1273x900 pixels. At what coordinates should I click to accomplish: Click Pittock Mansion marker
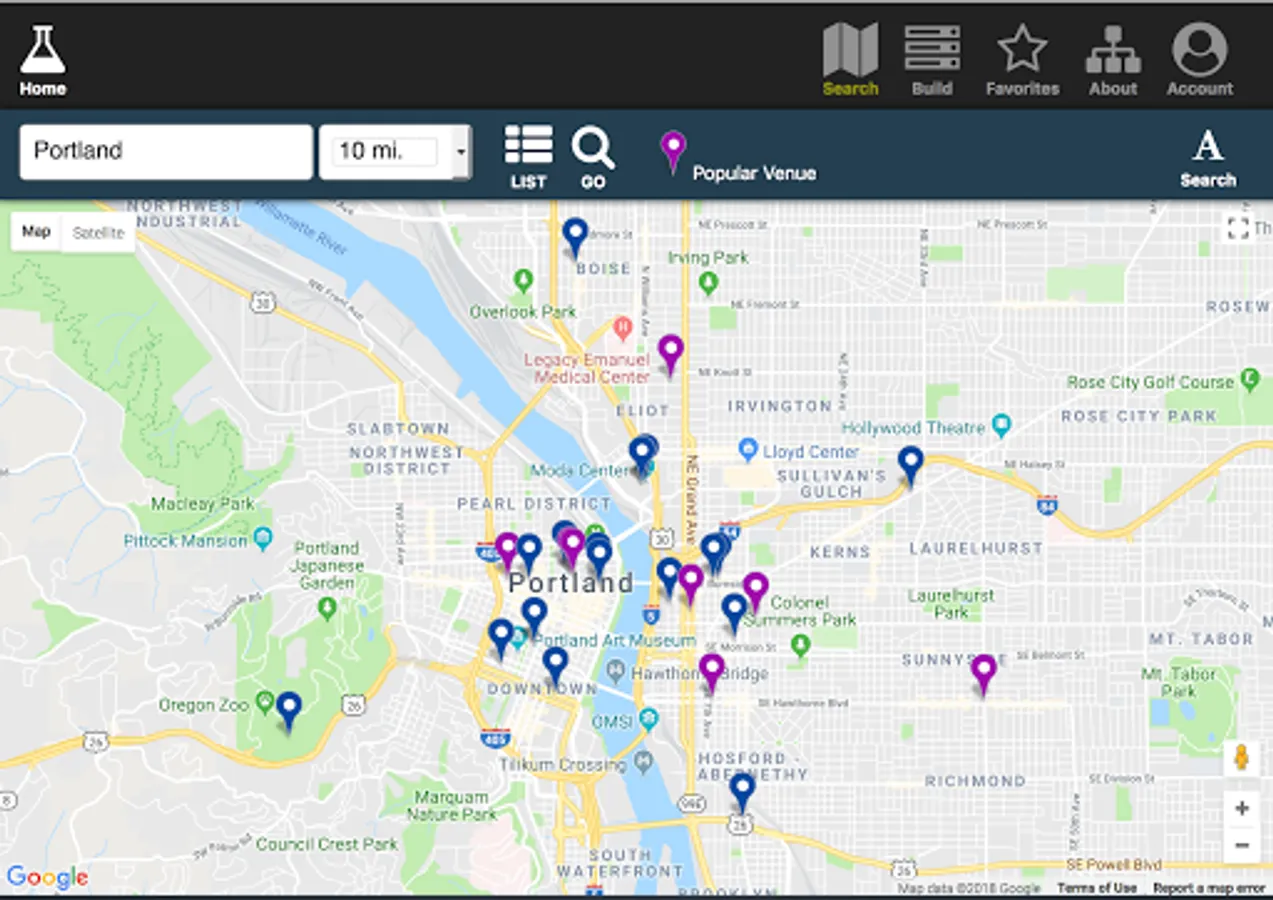tap(262, 541)
